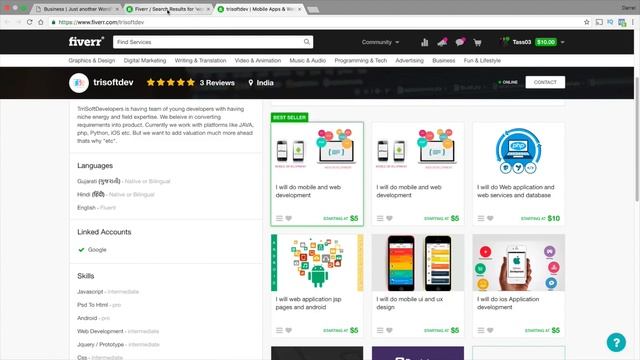Viewport: 640px width, 360px height.
Task: Click into the Find Services search field
Action: (208, 42)
